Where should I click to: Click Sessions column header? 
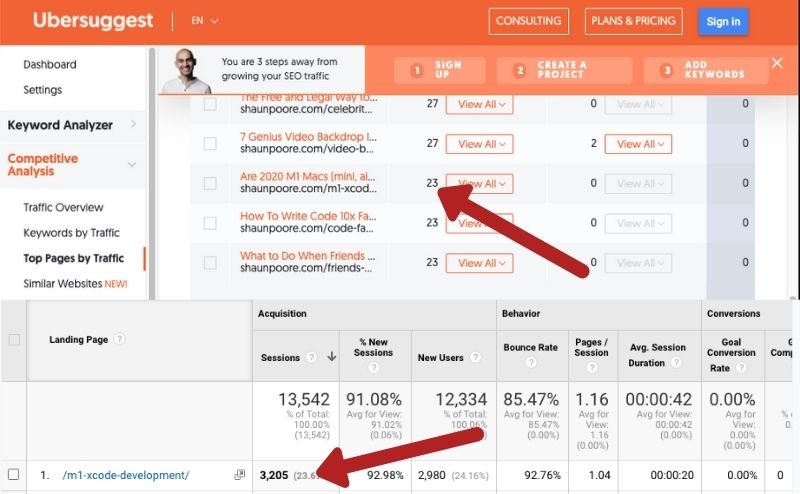click(280, 358)
